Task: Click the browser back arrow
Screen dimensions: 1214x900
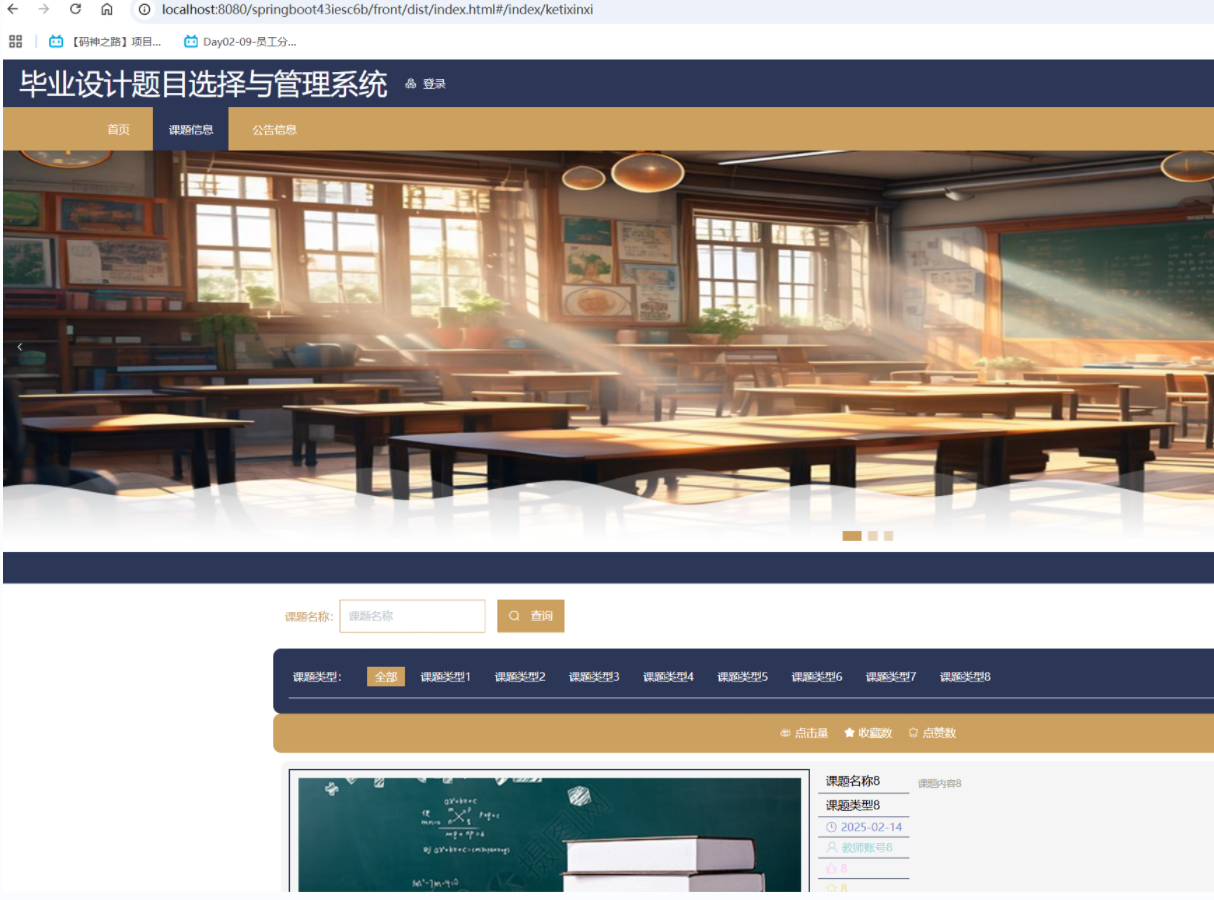Action: [x=12, y=9]
